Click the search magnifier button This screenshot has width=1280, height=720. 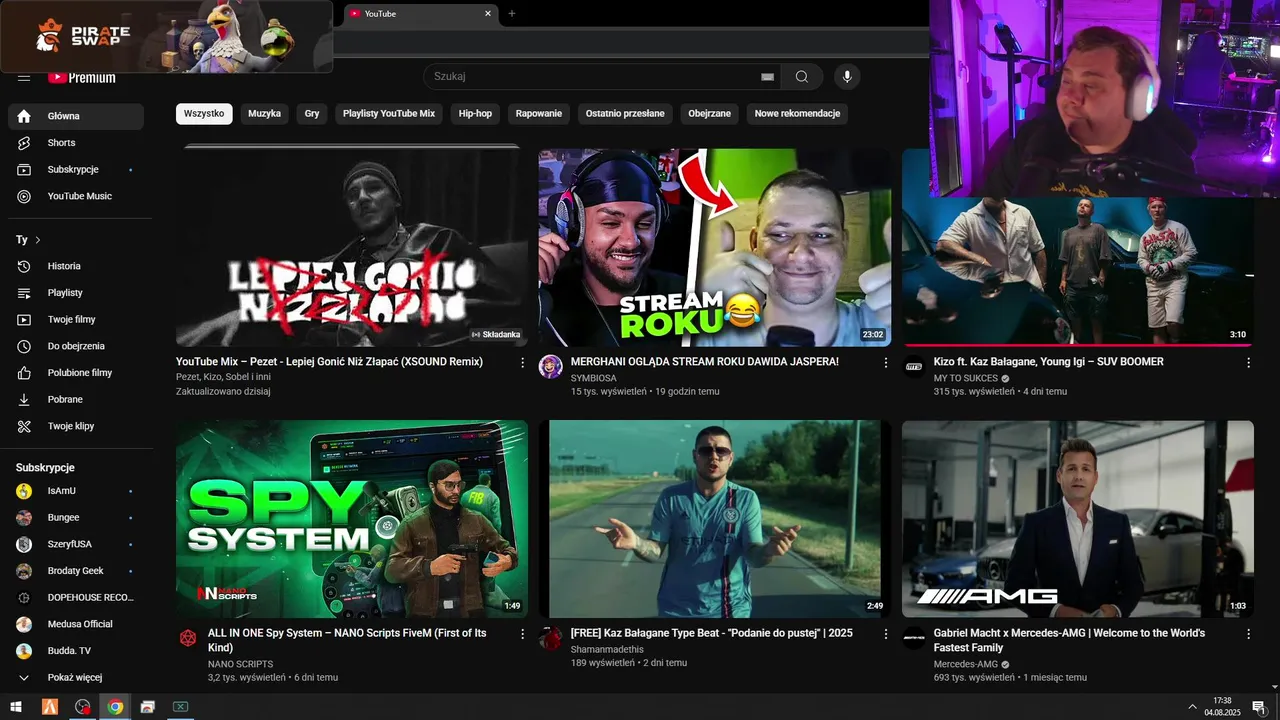[802, 77]
